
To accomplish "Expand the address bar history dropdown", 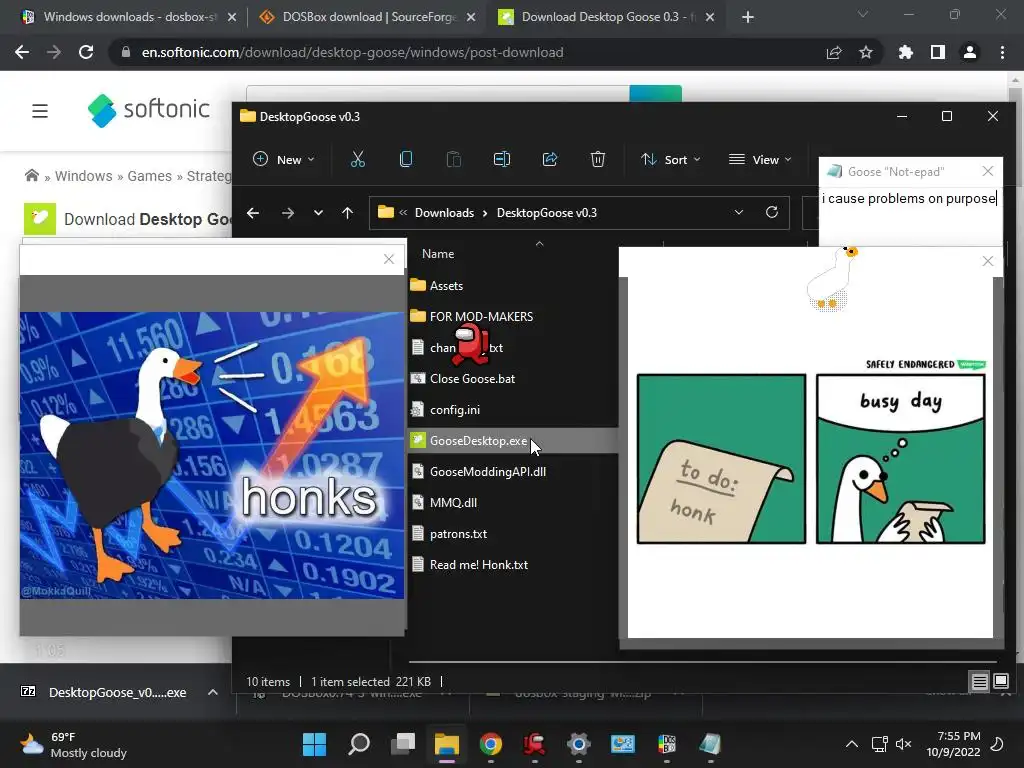I will click(x=739, y=212).
